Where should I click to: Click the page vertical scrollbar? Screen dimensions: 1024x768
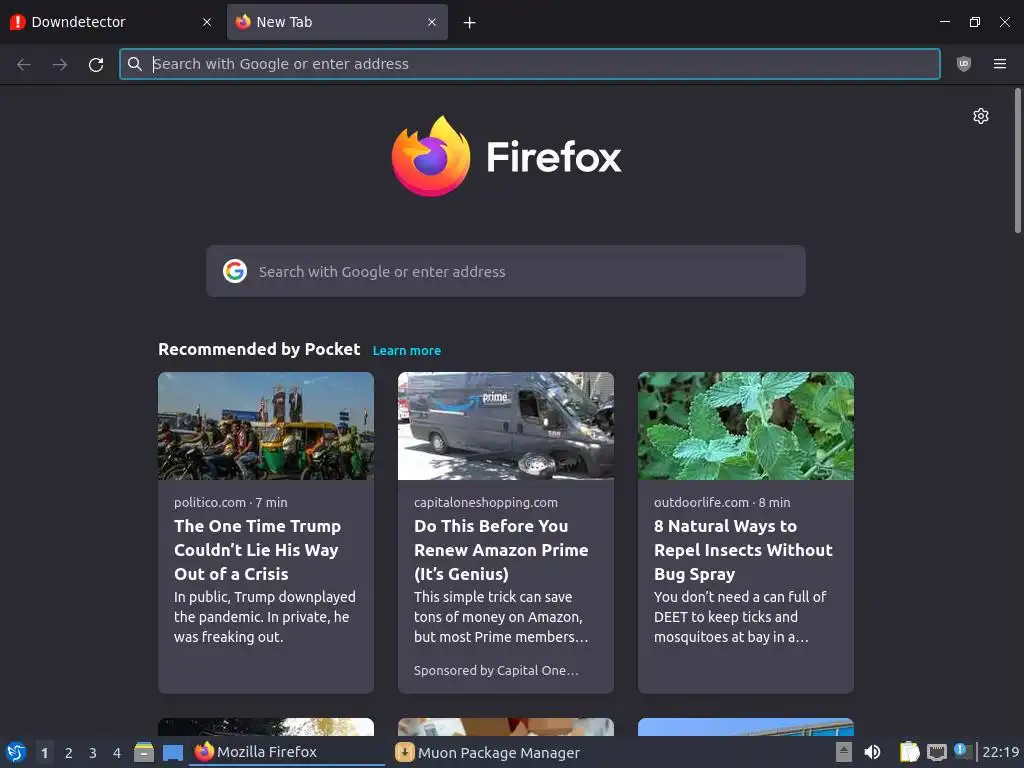(1017, 161)
